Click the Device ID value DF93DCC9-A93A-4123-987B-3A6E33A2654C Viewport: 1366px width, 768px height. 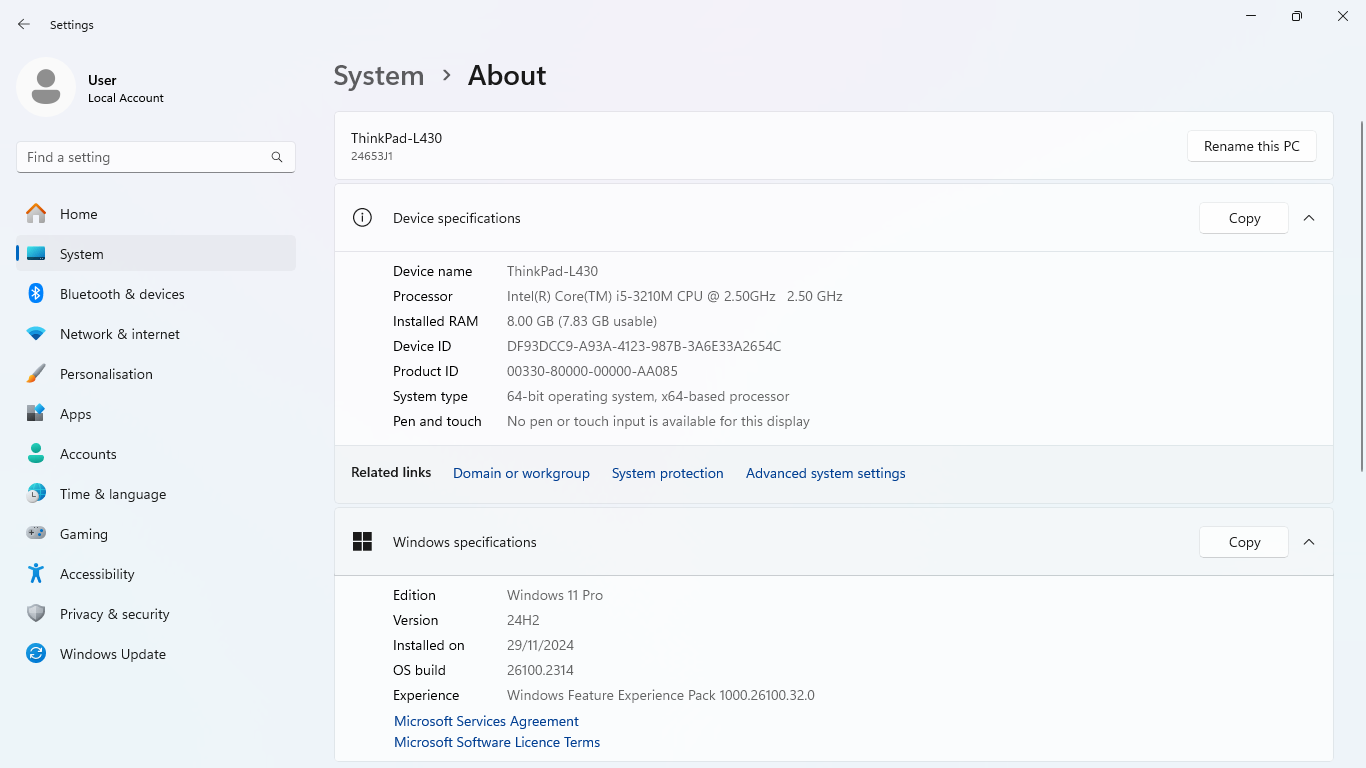click(644, 346)
